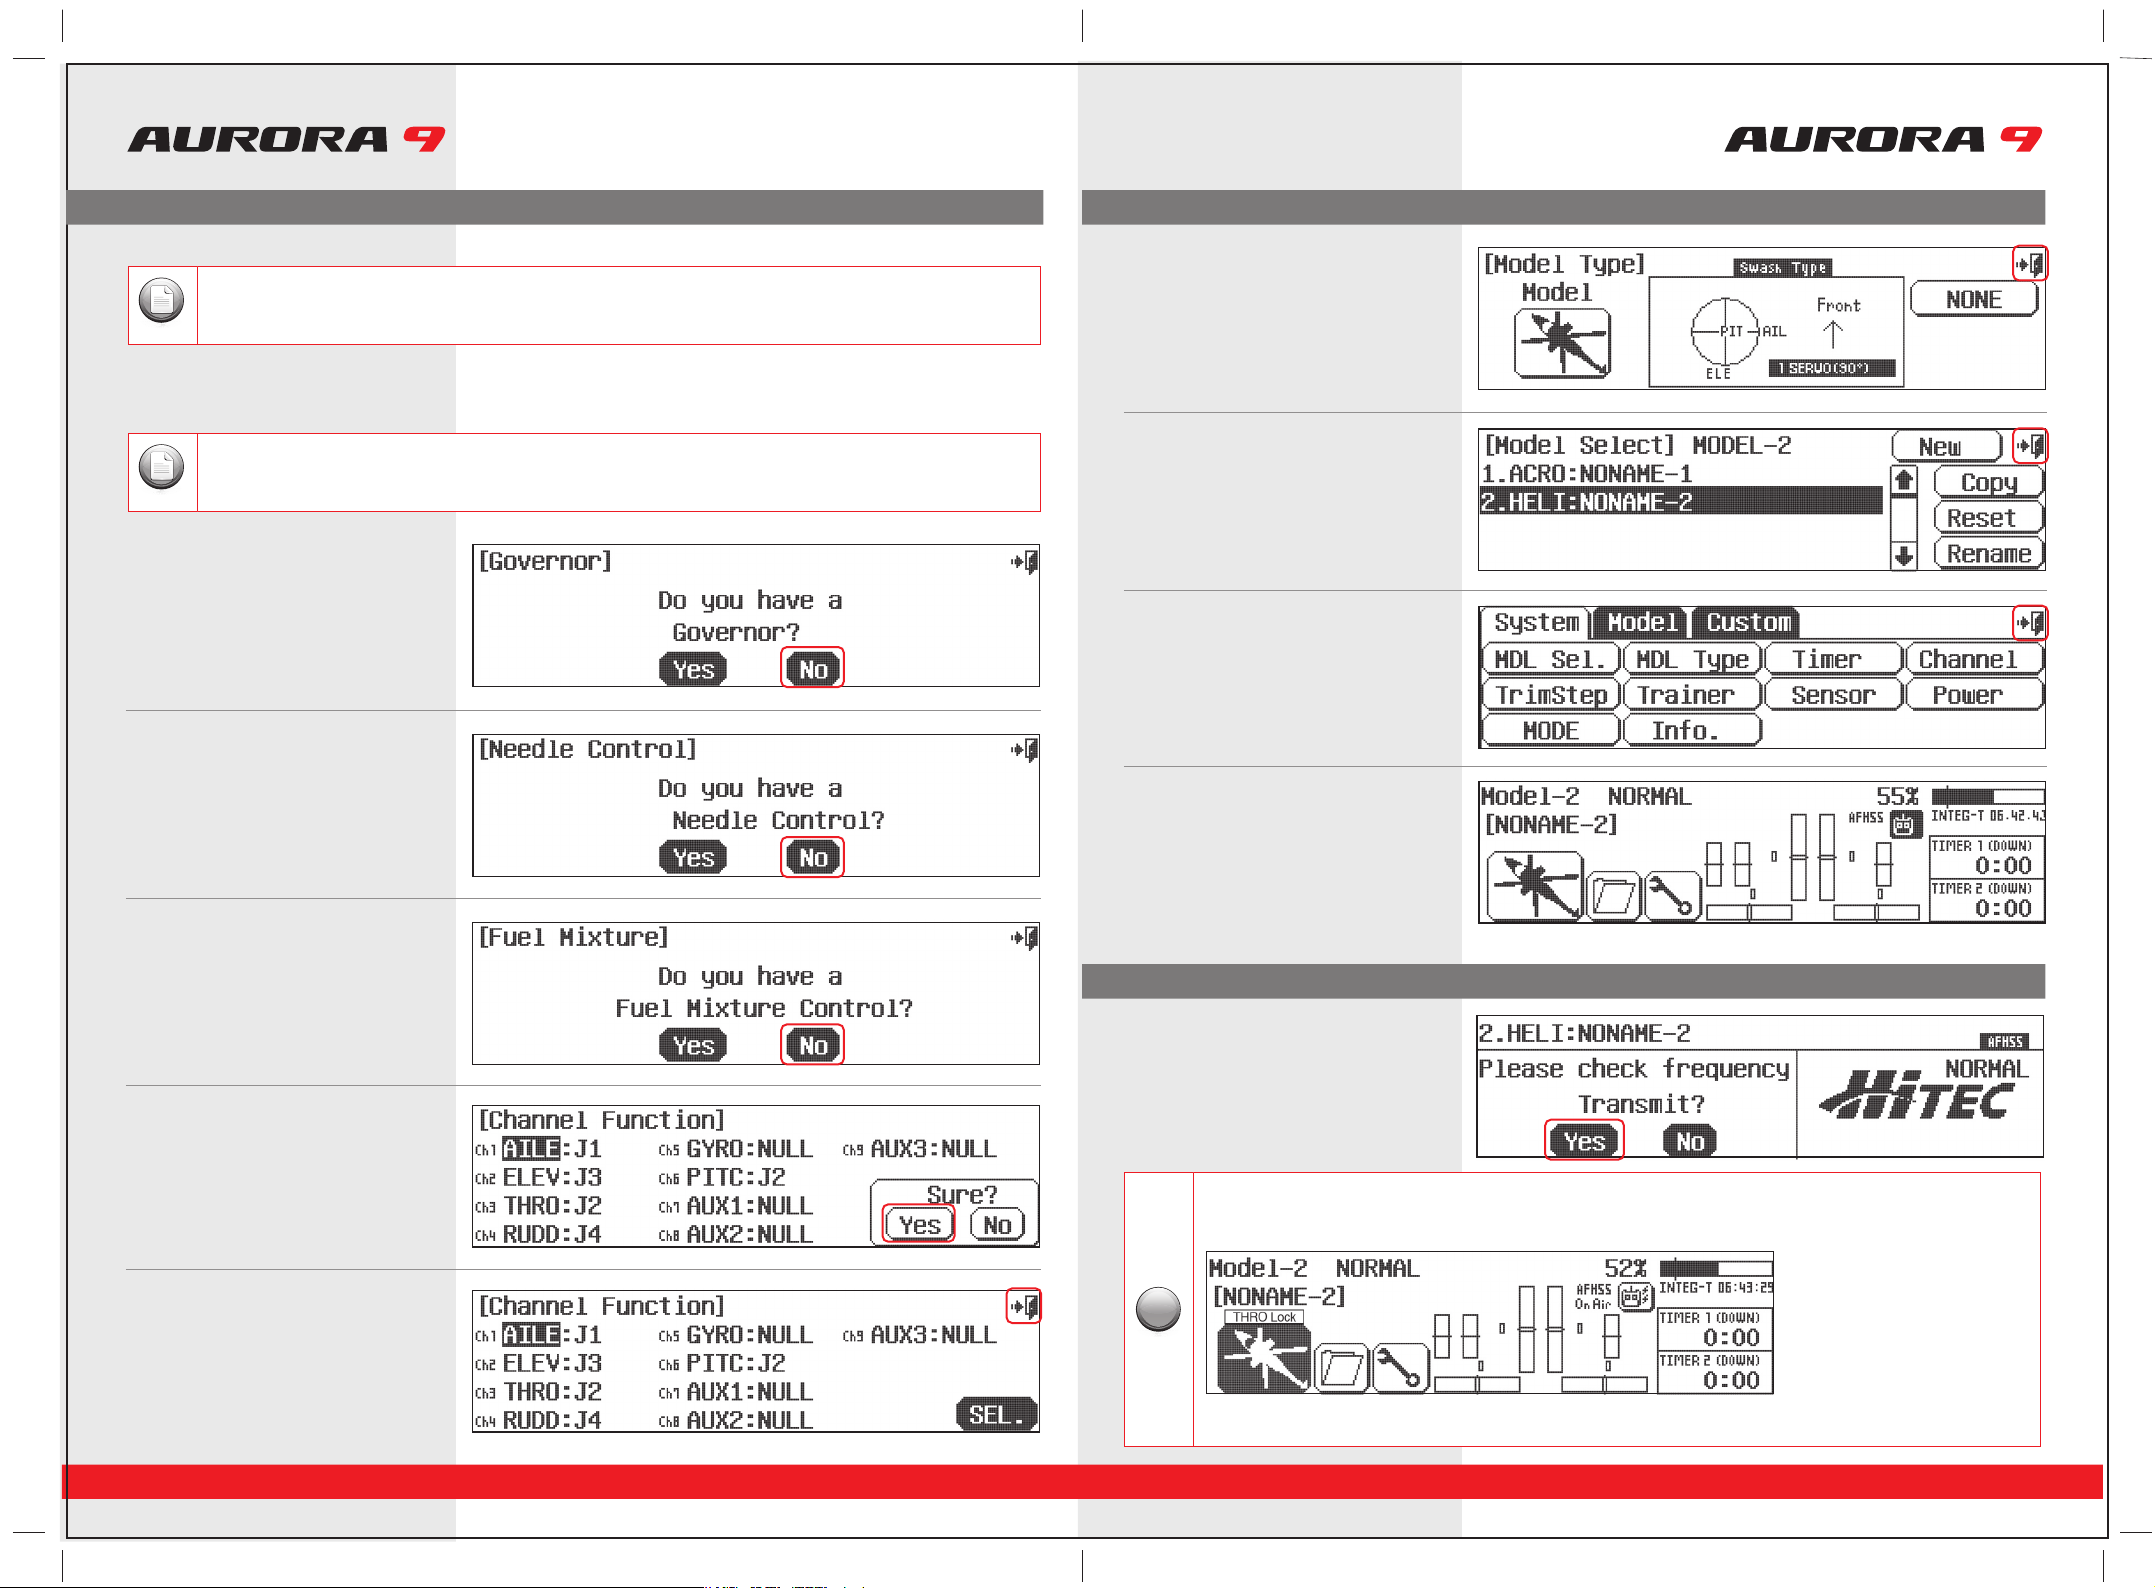Click scroll up arrow in Model Select list
Viewport: 2155px width, 1588px height.
pyautogui.click(x=1904, y=481)
